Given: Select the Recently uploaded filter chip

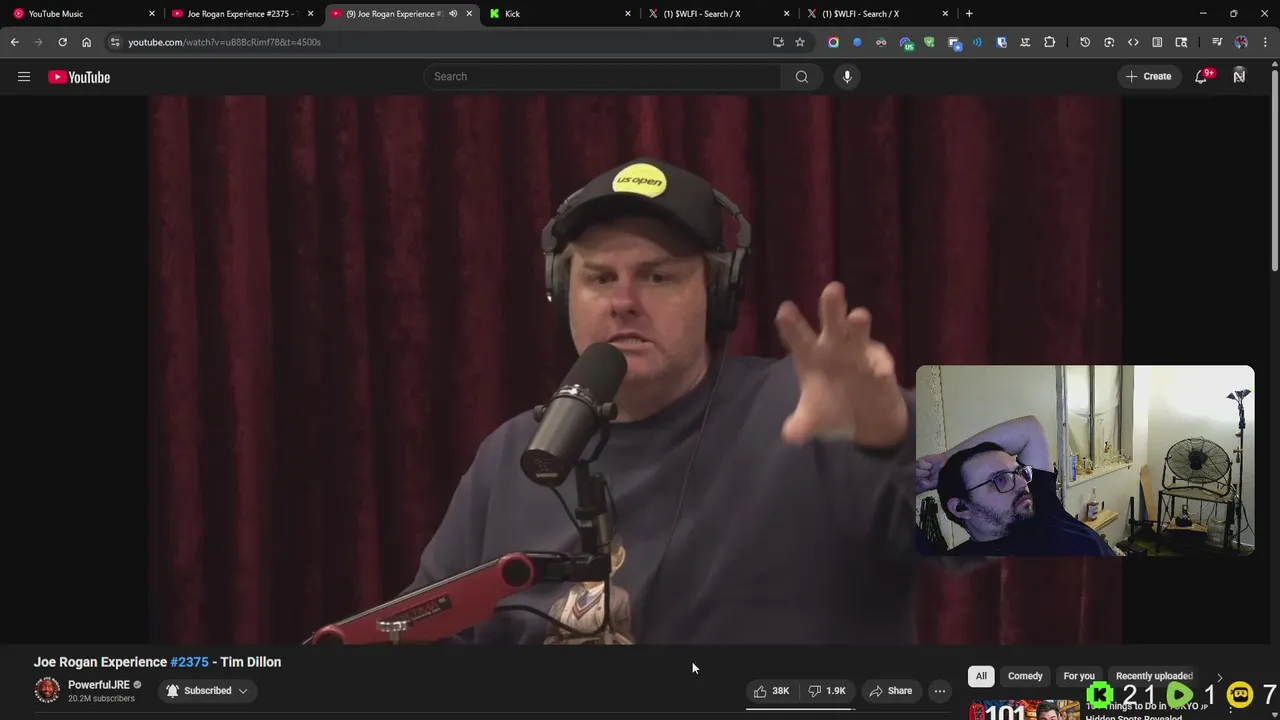Looking at the screenshot, I should pos(1154,676).
